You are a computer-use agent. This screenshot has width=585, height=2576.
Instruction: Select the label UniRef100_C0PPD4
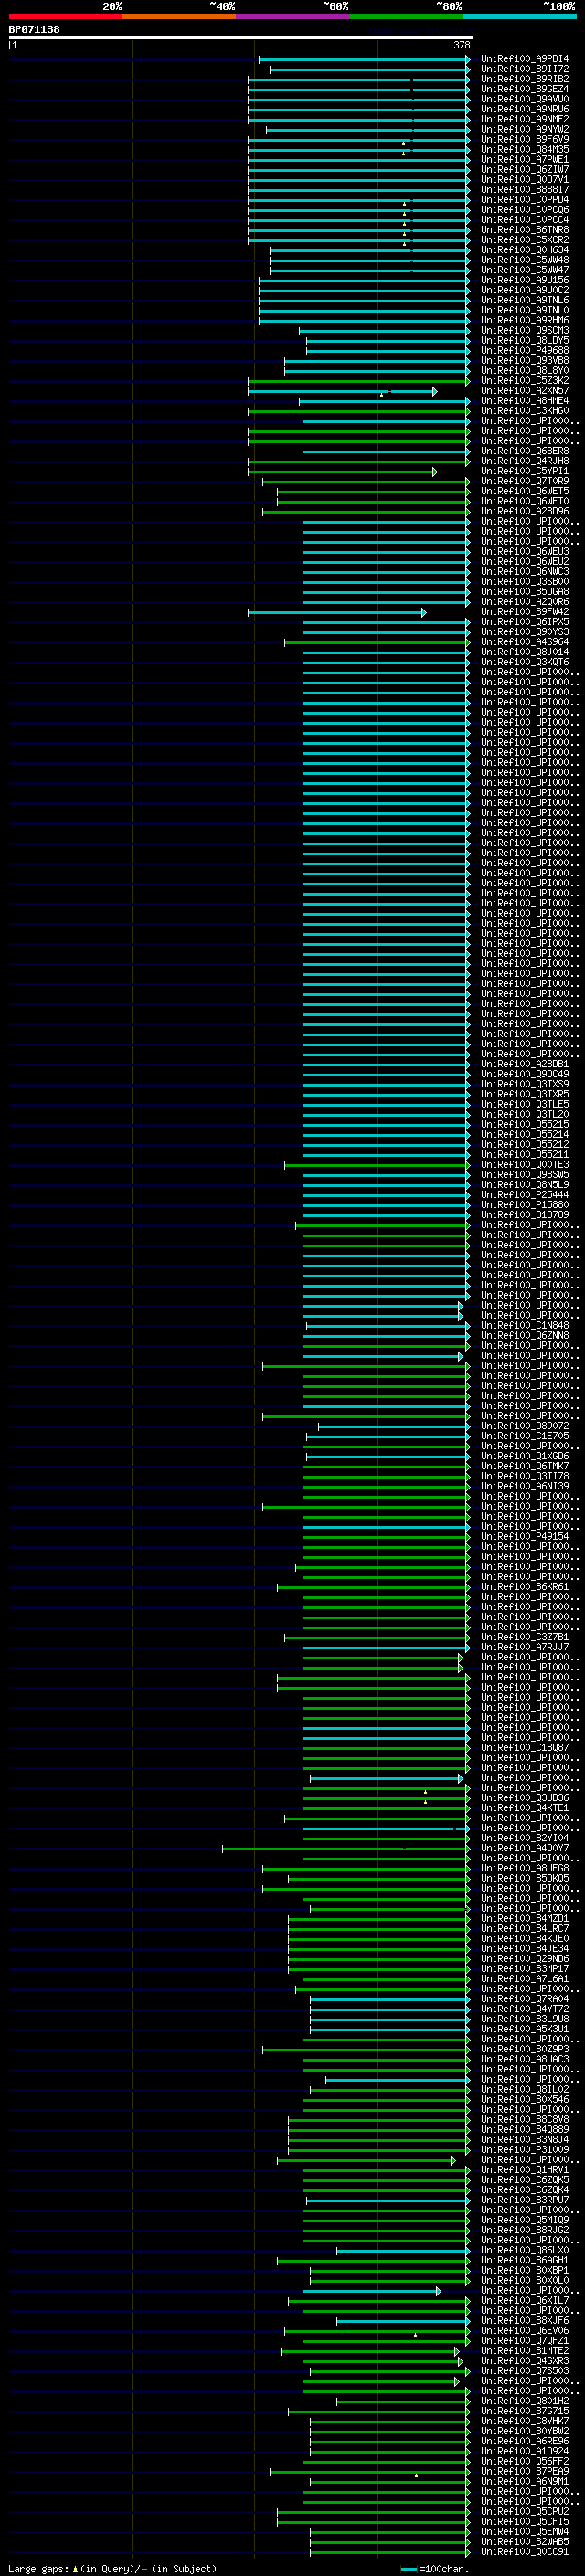[x=525, y=200]
